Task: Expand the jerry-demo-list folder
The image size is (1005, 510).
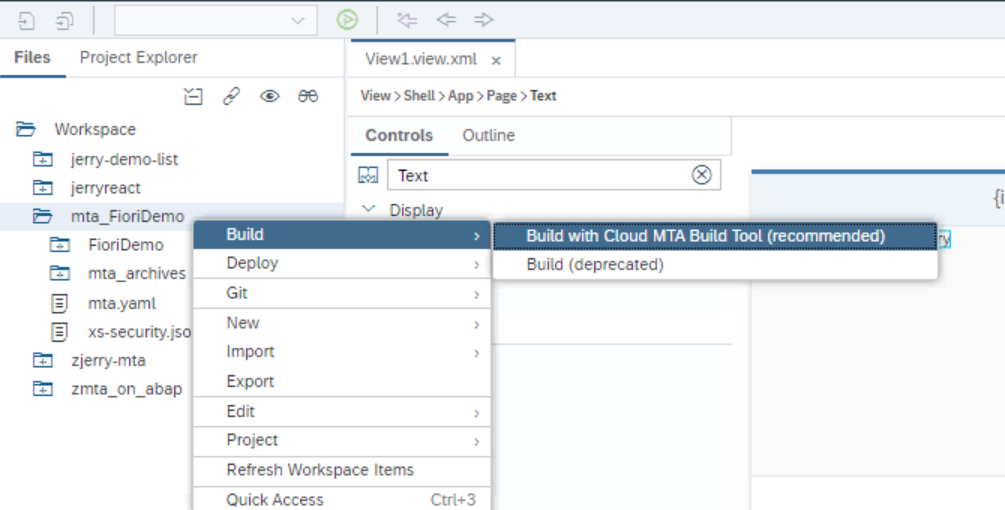Action: (42, 159)
